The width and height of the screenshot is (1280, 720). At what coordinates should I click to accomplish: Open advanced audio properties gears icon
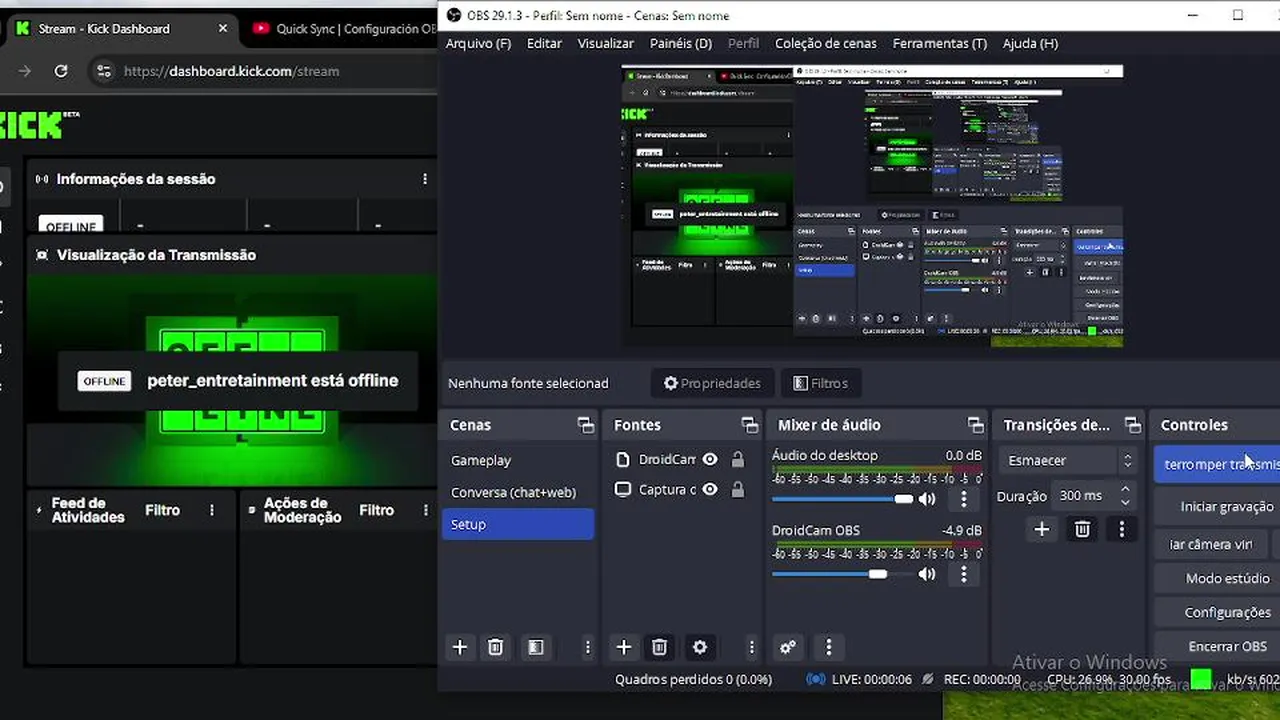coord(788,647)
